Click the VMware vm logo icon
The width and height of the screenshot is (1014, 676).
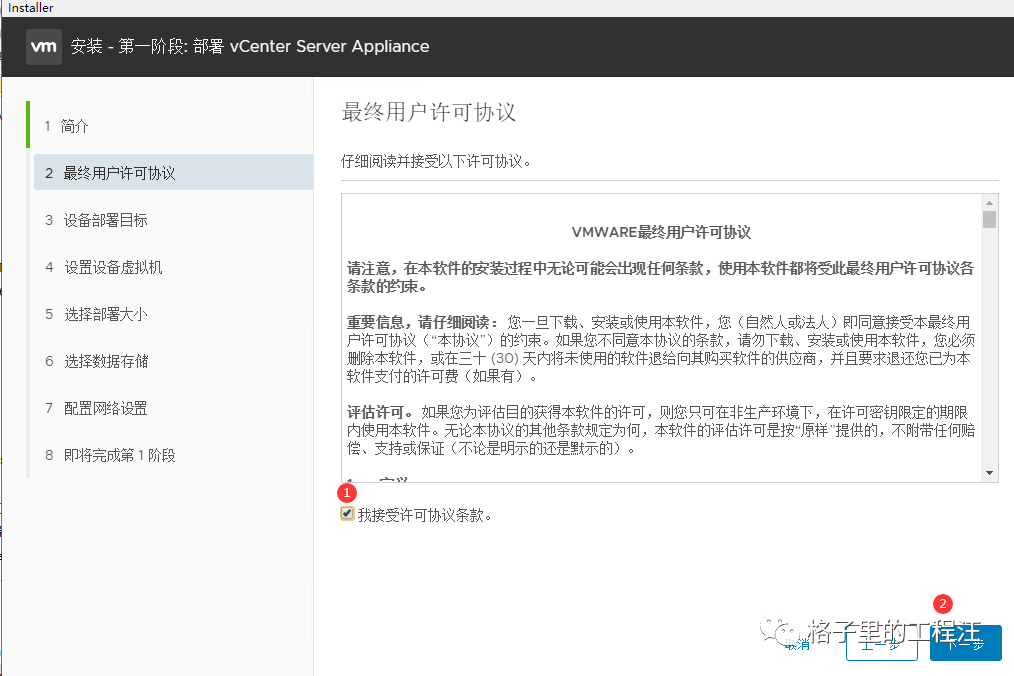click(x=44, y=47)
